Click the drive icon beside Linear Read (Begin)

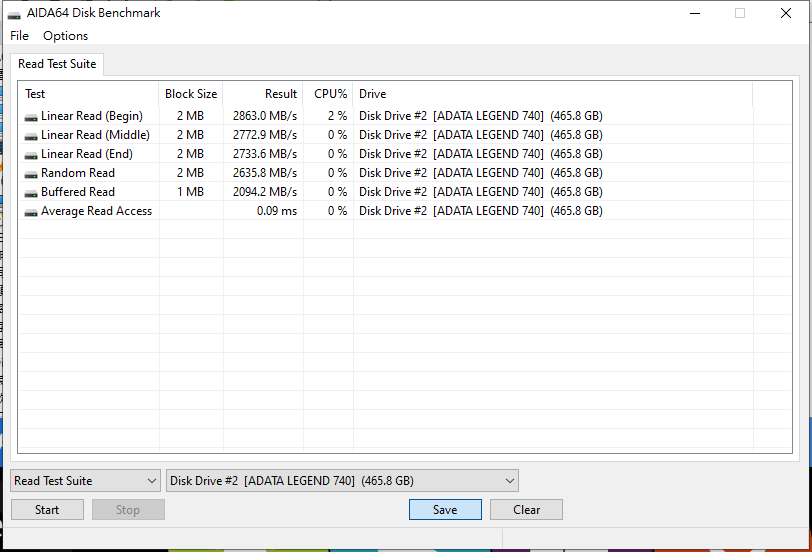(x=31, y=118)
